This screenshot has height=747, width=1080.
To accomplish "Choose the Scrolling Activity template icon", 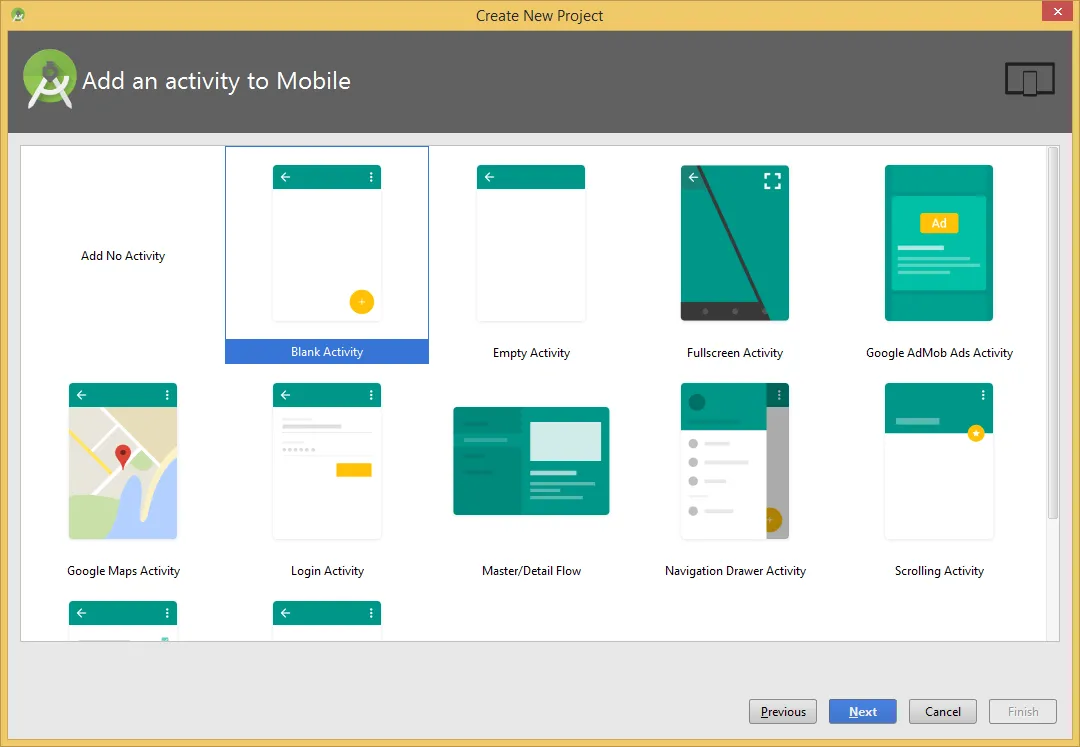I will point(938,461).
